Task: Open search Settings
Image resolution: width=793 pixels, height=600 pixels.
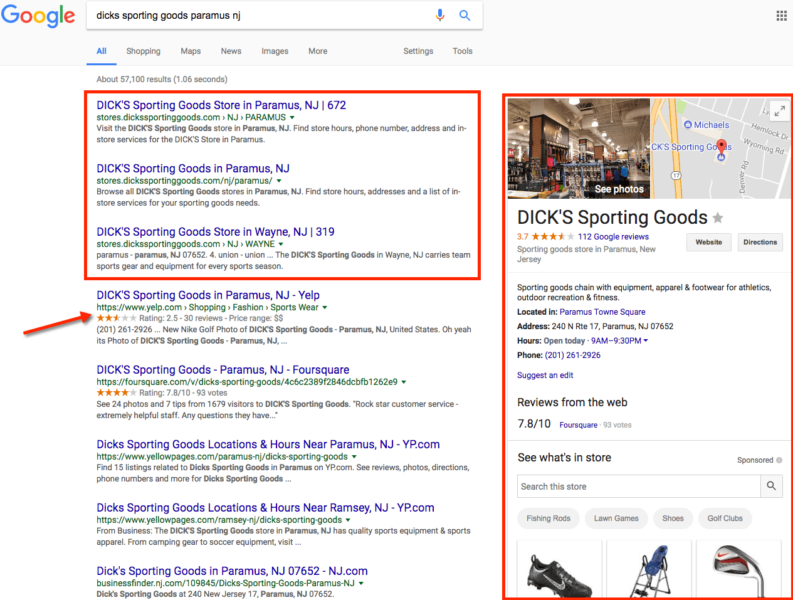Action: tap(418, 51)
